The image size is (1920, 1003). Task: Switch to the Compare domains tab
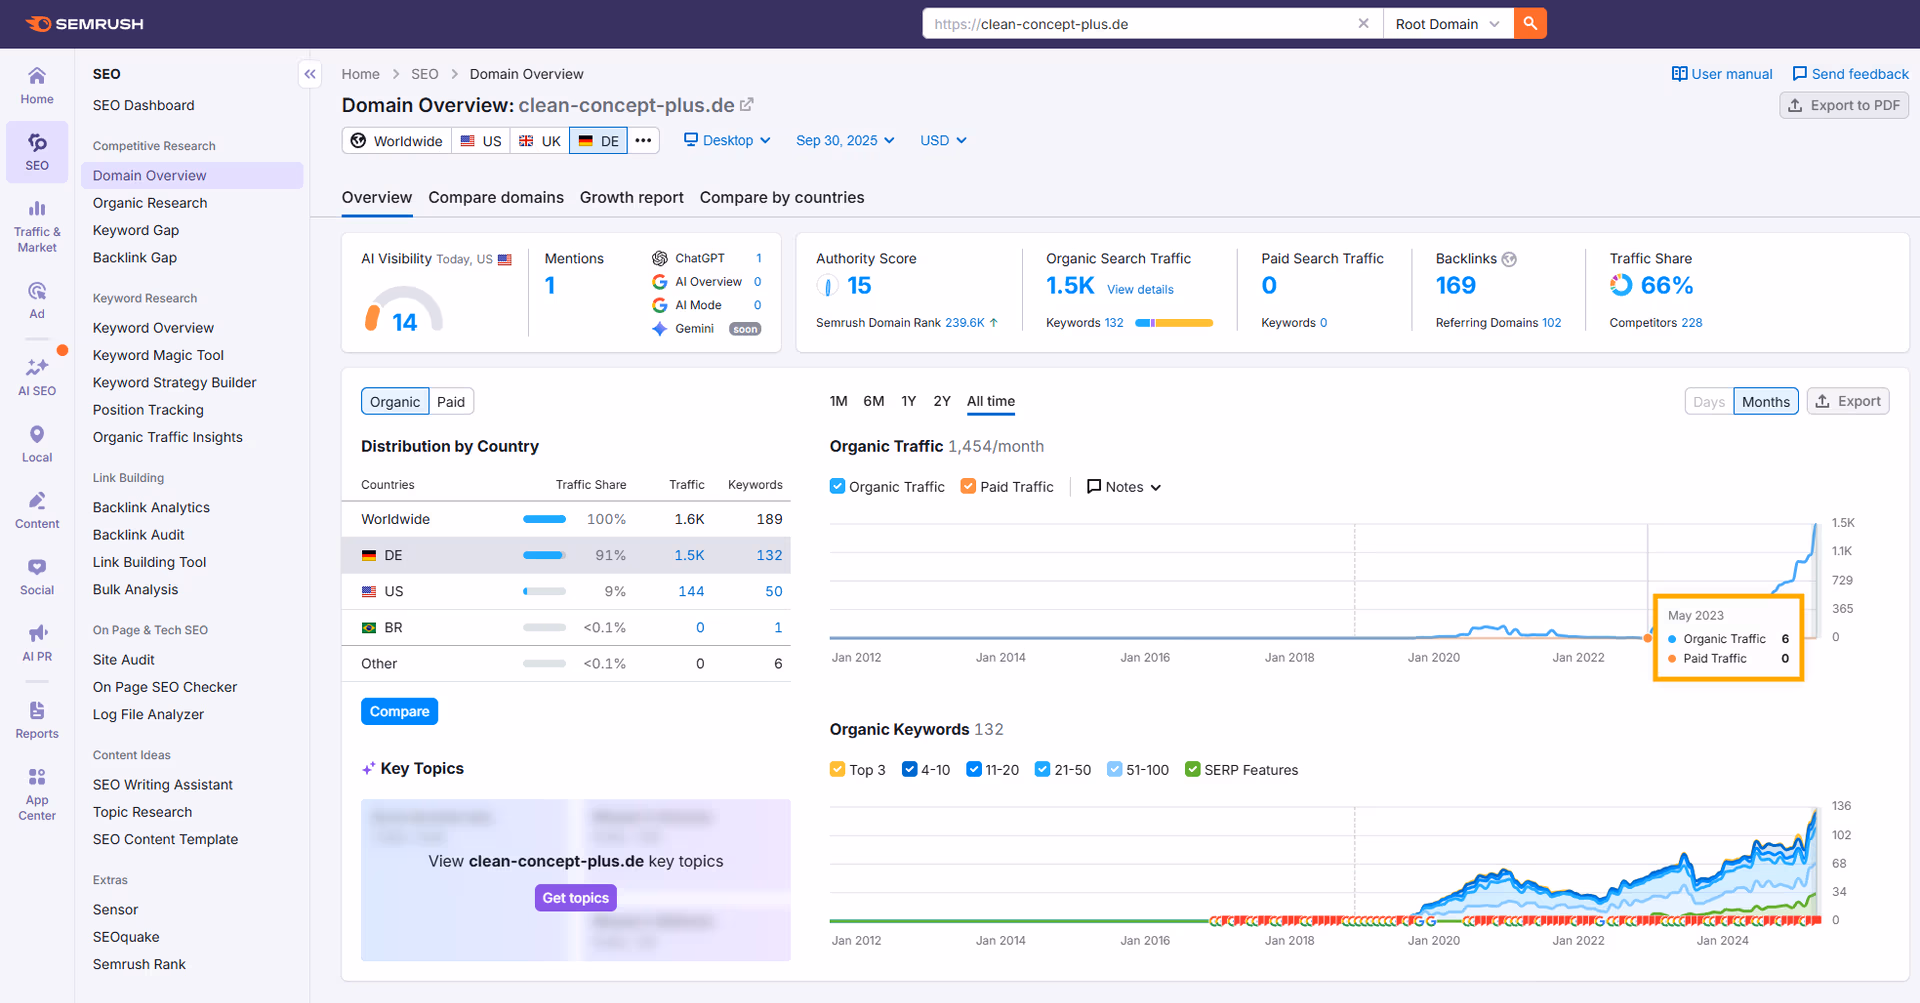click(x=495, y=197)
